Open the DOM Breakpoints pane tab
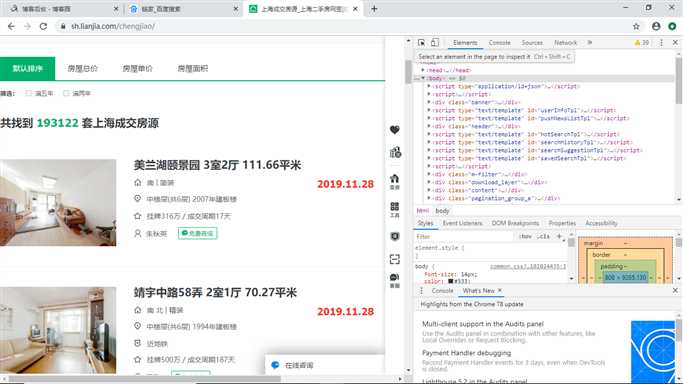This screenshot has width=683, height=384. pos(515,223)
